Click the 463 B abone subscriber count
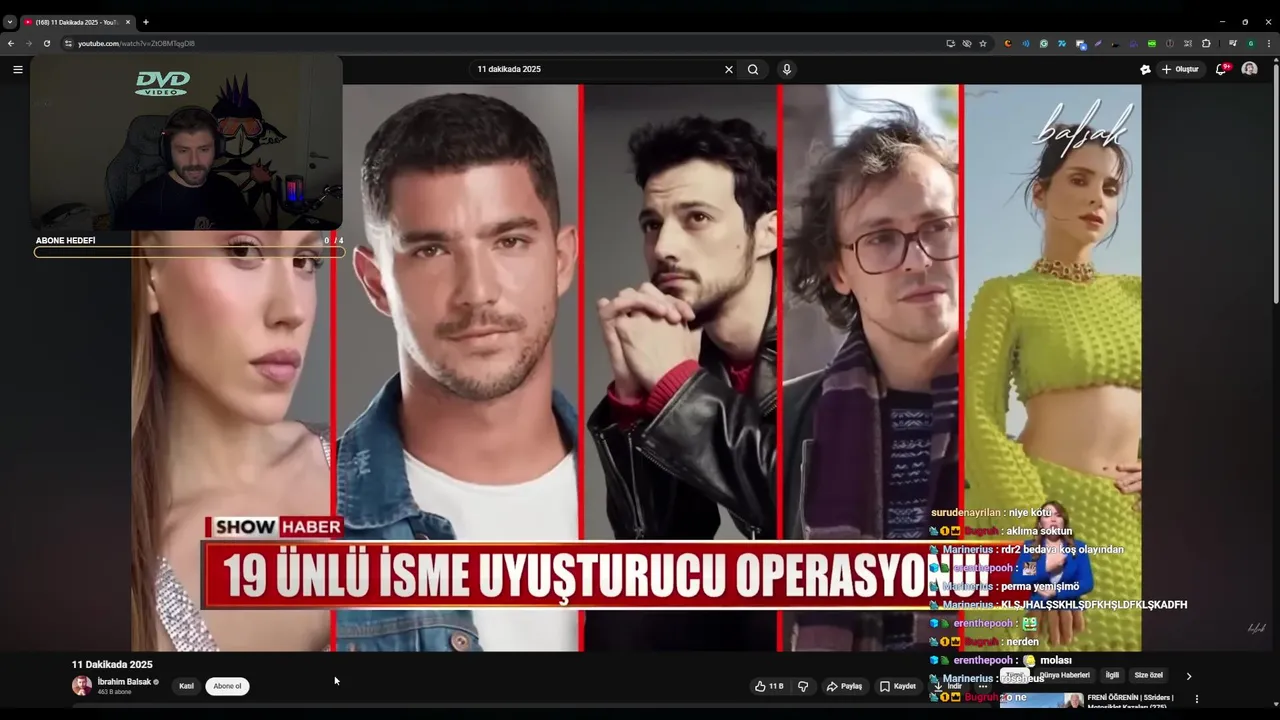This screenshot has width=1280, height=720. [x=114, y=692]
